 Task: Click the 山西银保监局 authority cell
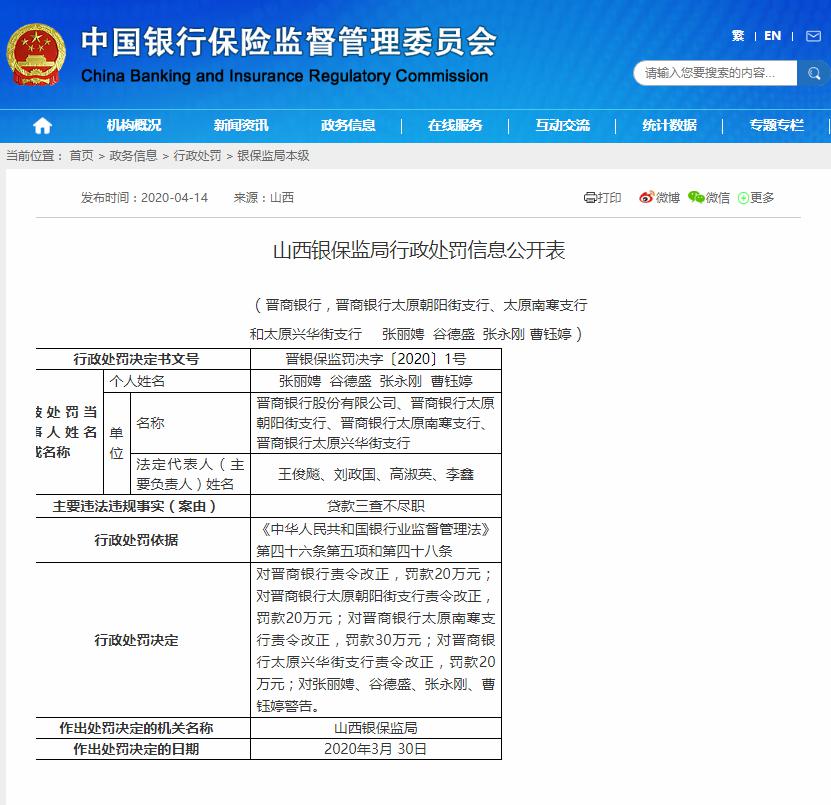376,728
